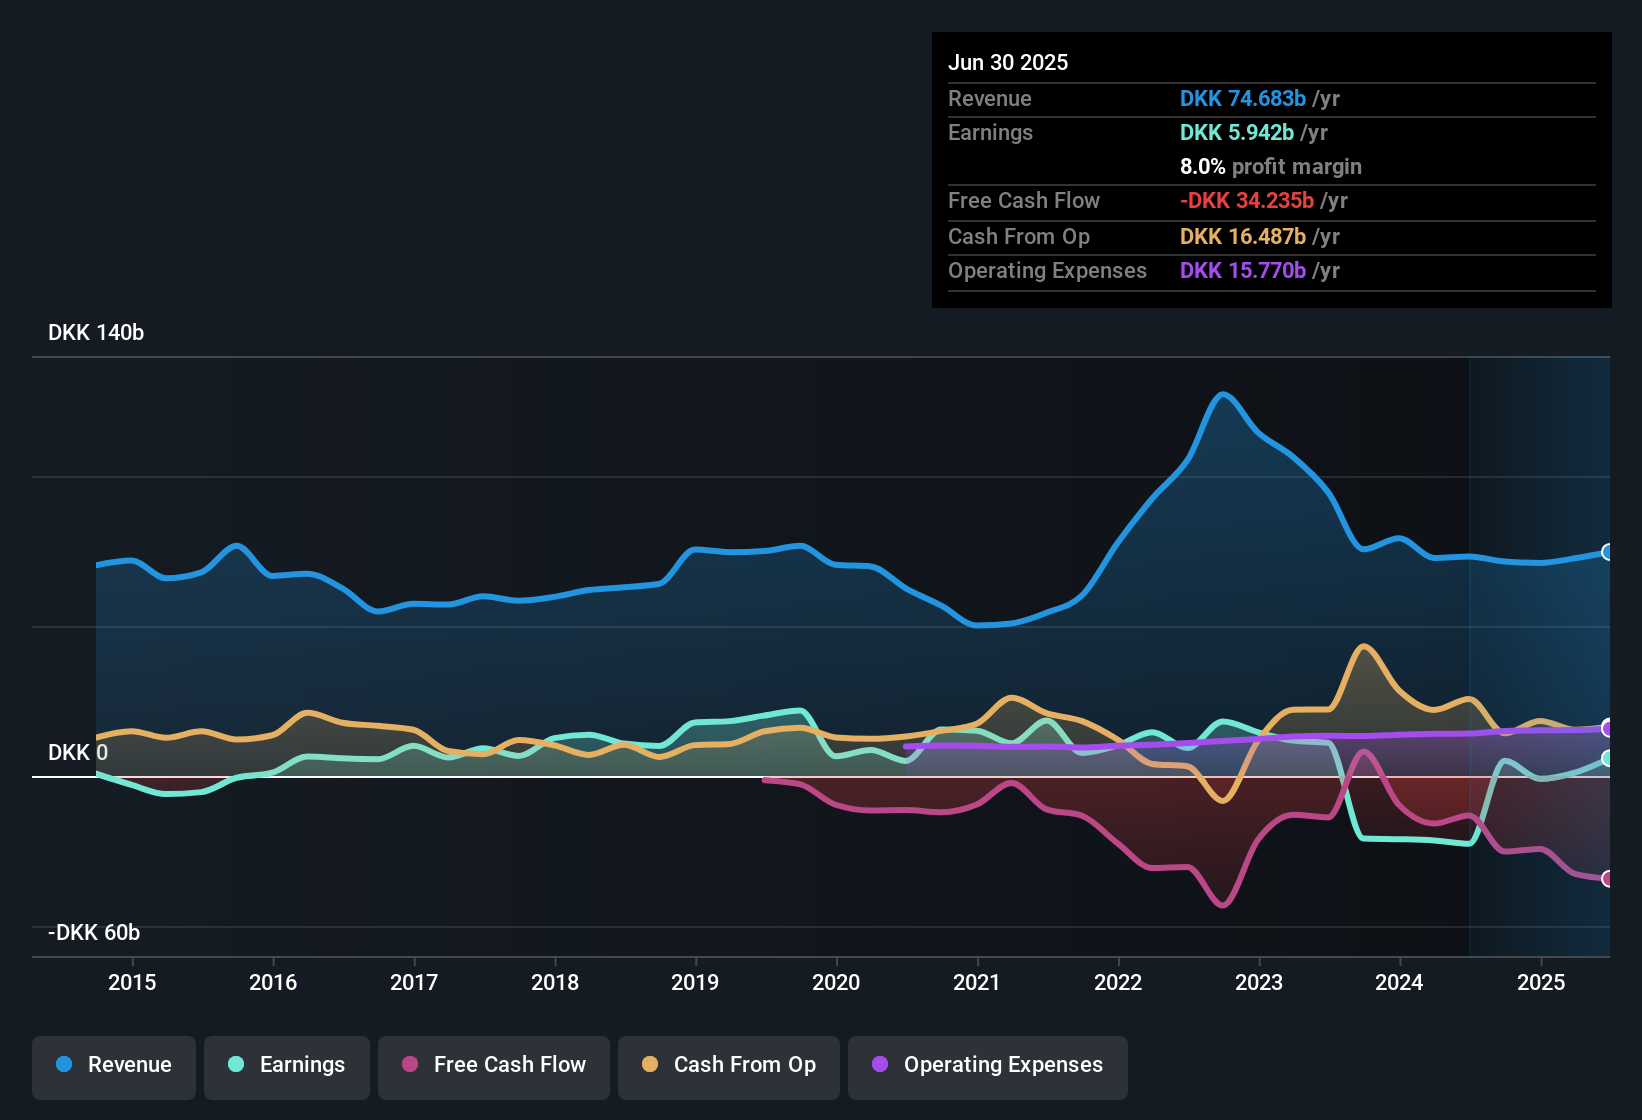Image resolution: width=1642 pixels, height=1120 pixels.
Task: Click the Operating Expenses endpoint marker
Action: click(1608, 727)
